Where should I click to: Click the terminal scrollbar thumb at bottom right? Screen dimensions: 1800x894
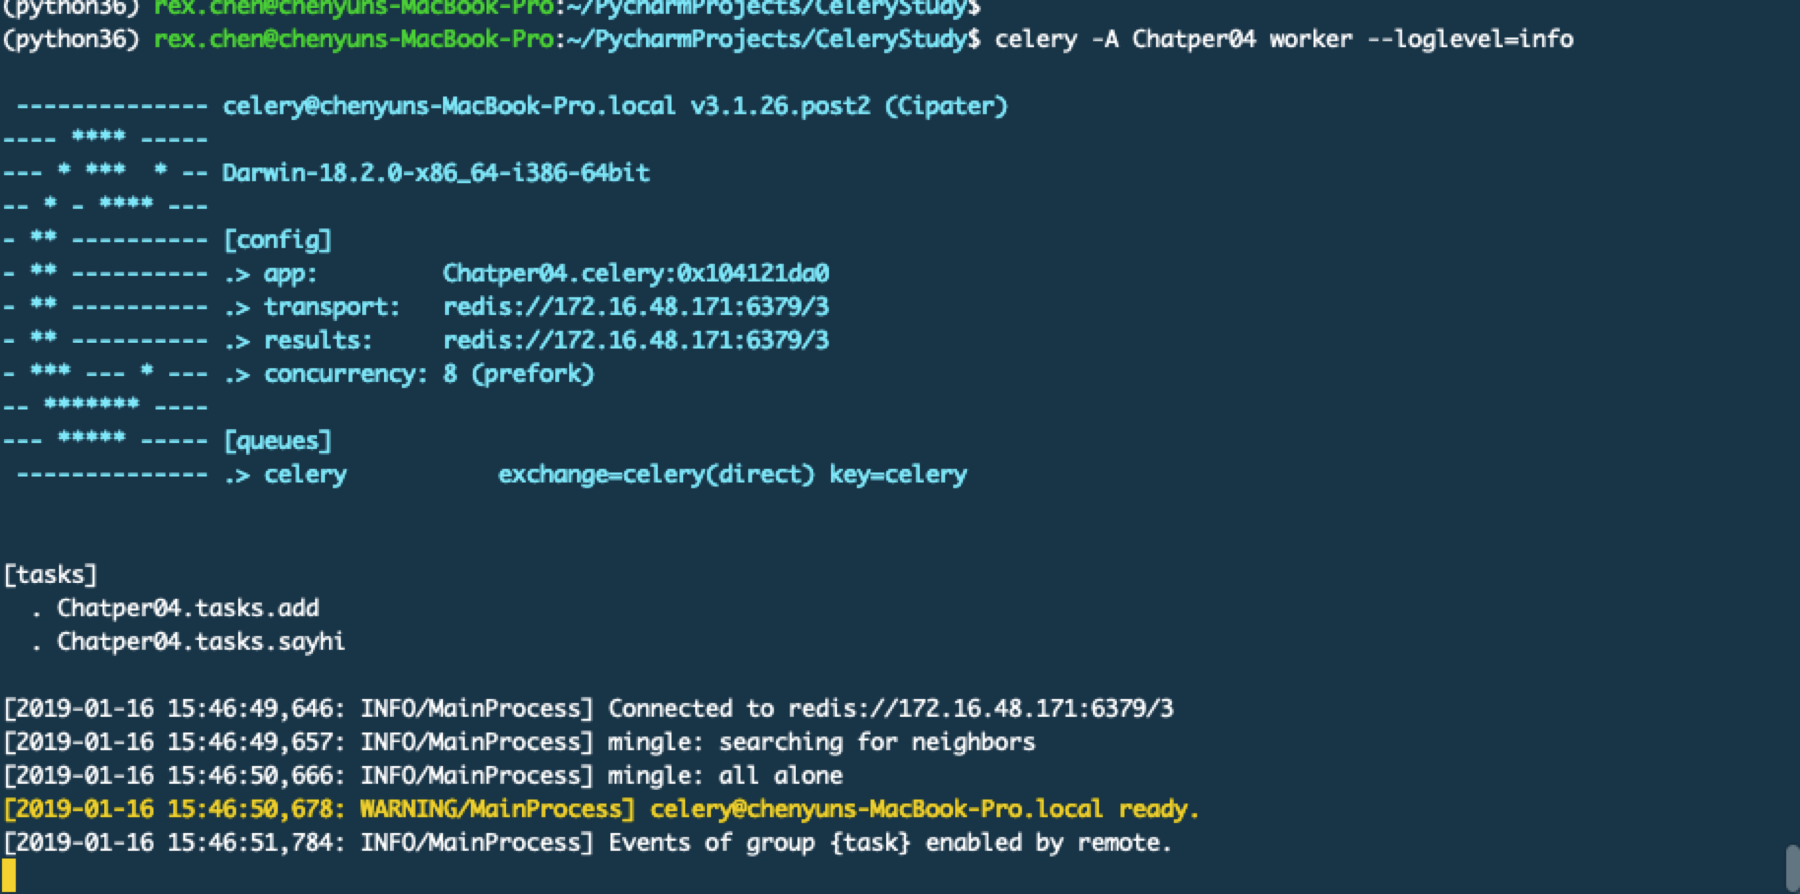point(1792,868)
